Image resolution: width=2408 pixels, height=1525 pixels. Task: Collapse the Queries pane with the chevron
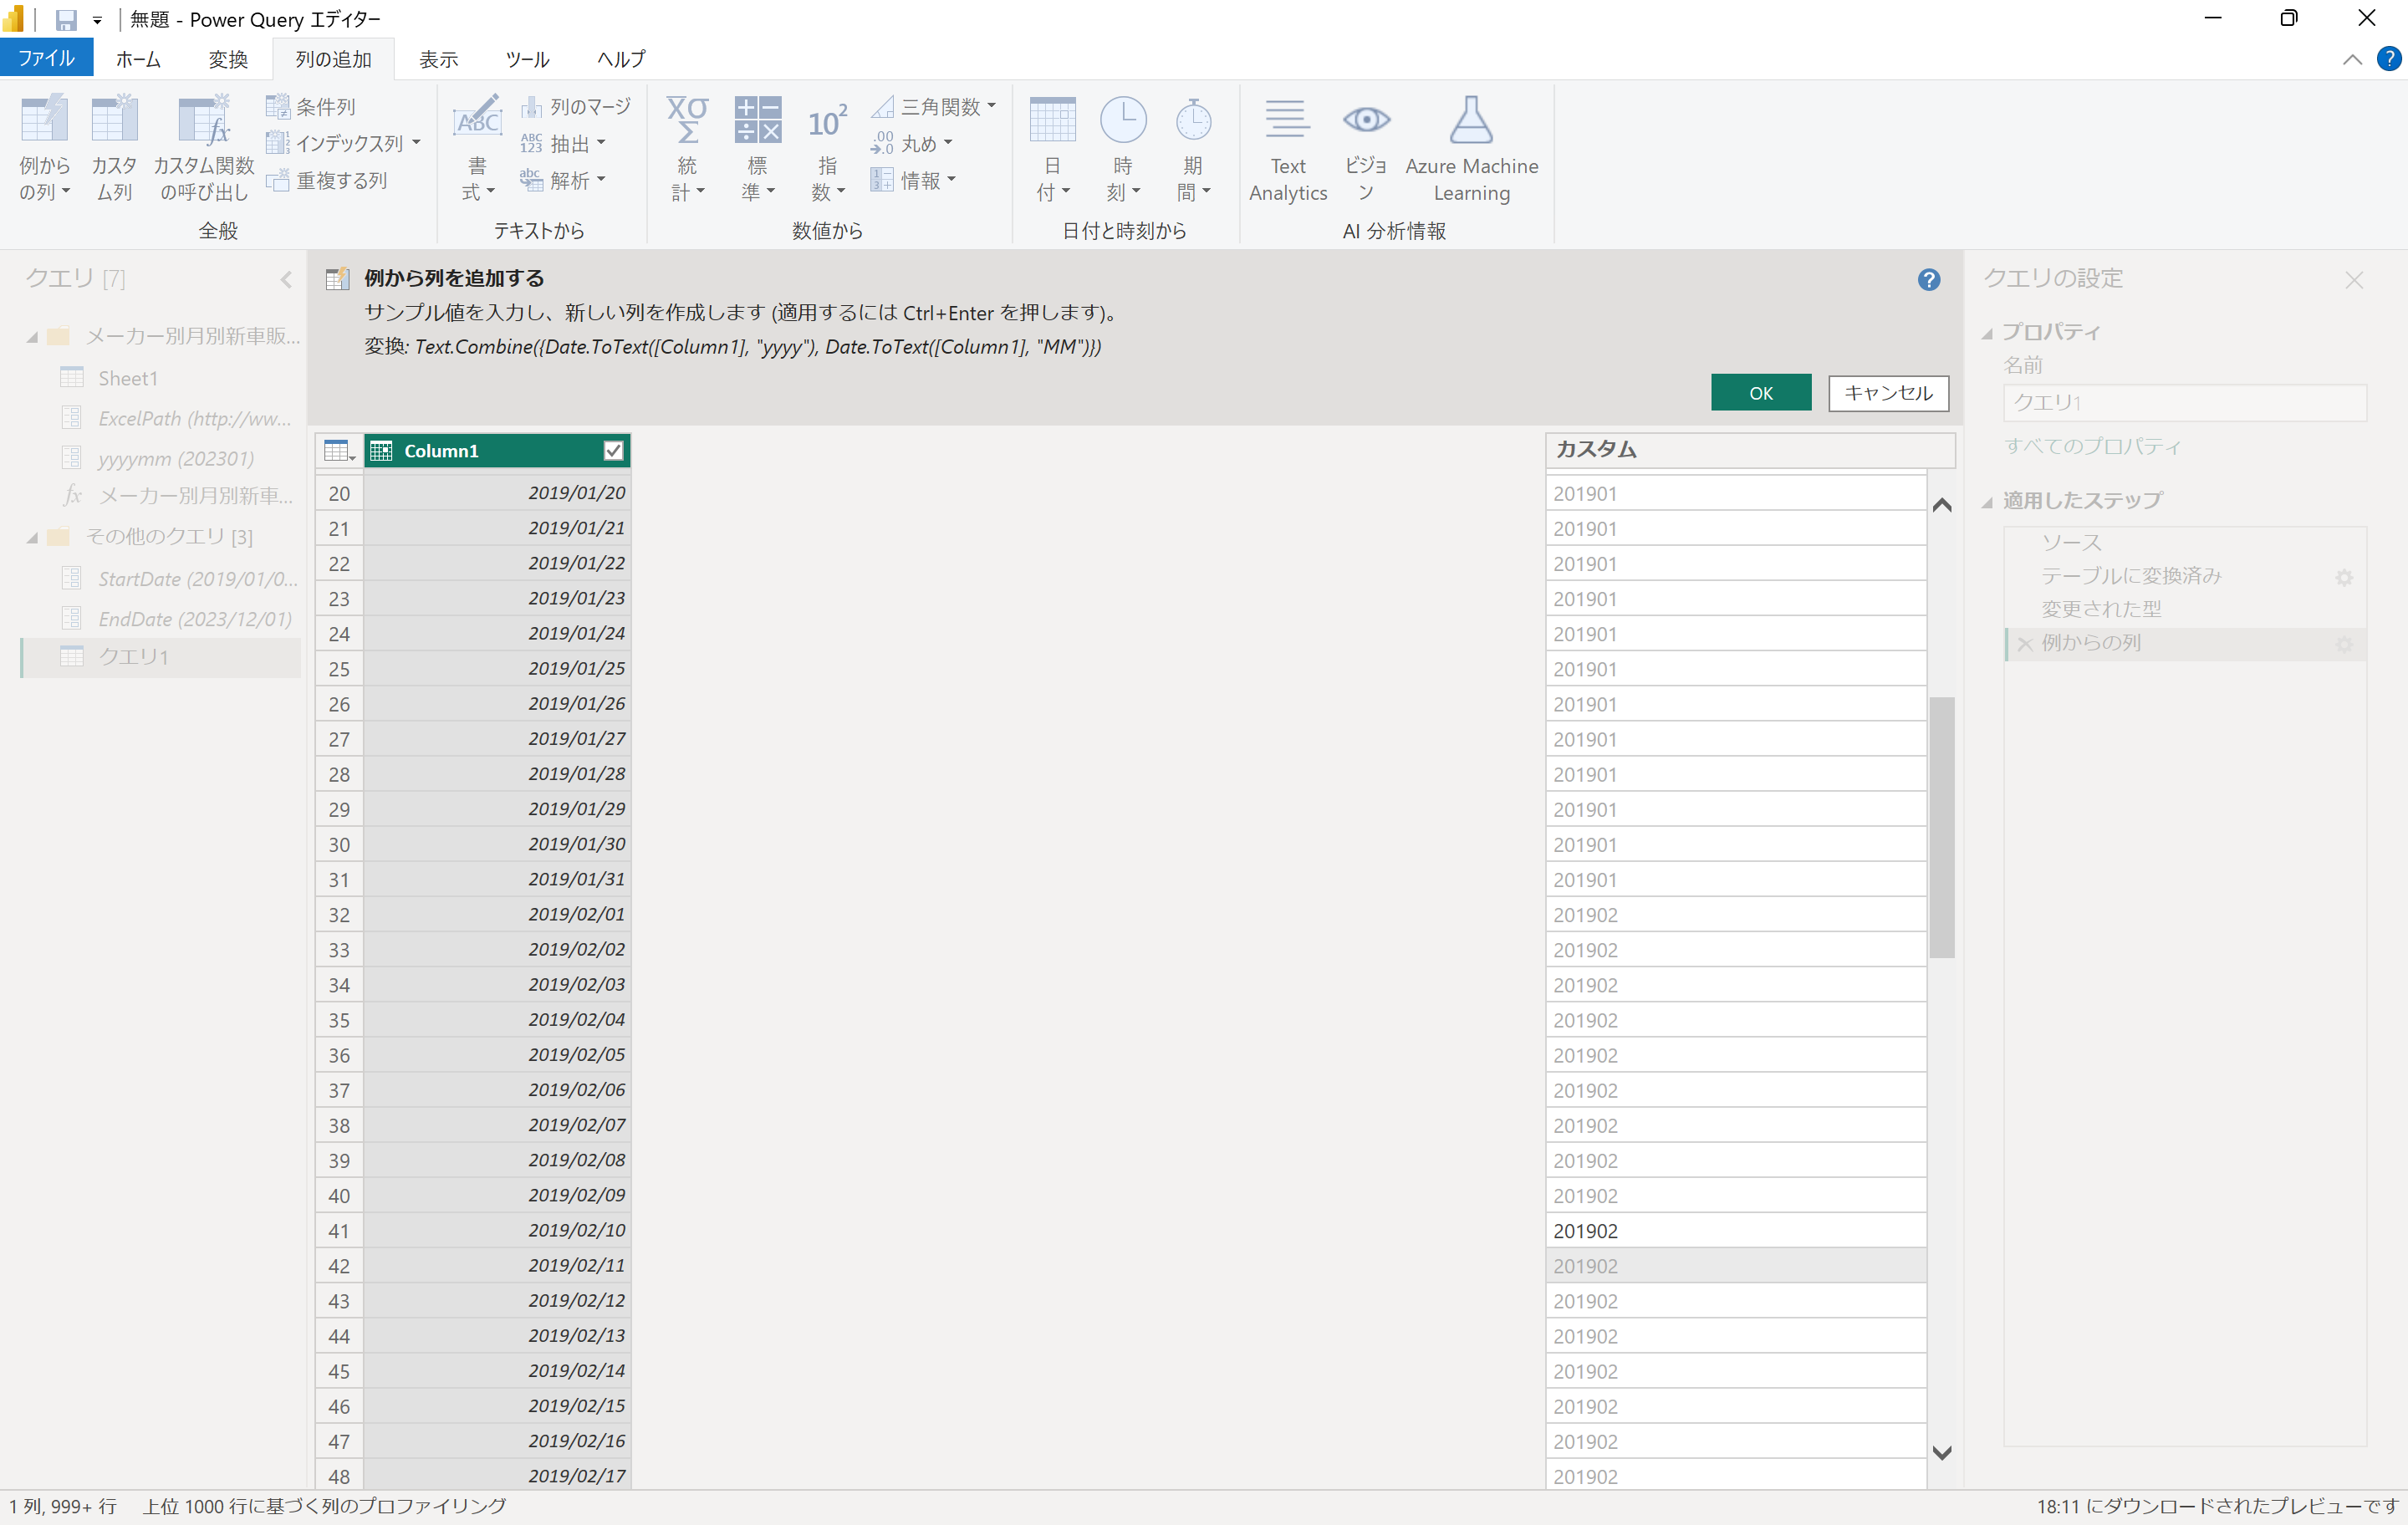click(x=286, y=280)
